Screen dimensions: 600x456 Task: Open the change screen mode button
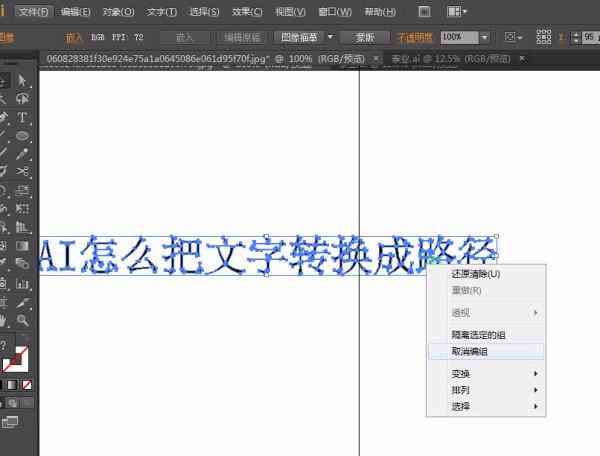[10, 422]
